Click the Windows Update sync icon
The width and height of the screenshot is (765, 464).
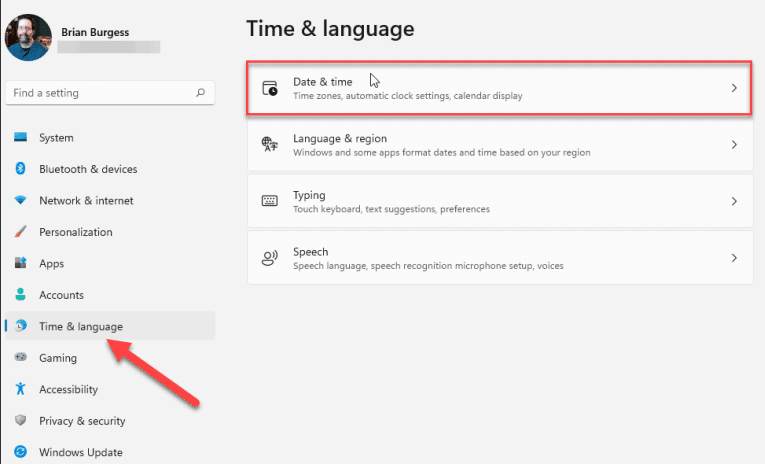[x=20, y=451]
